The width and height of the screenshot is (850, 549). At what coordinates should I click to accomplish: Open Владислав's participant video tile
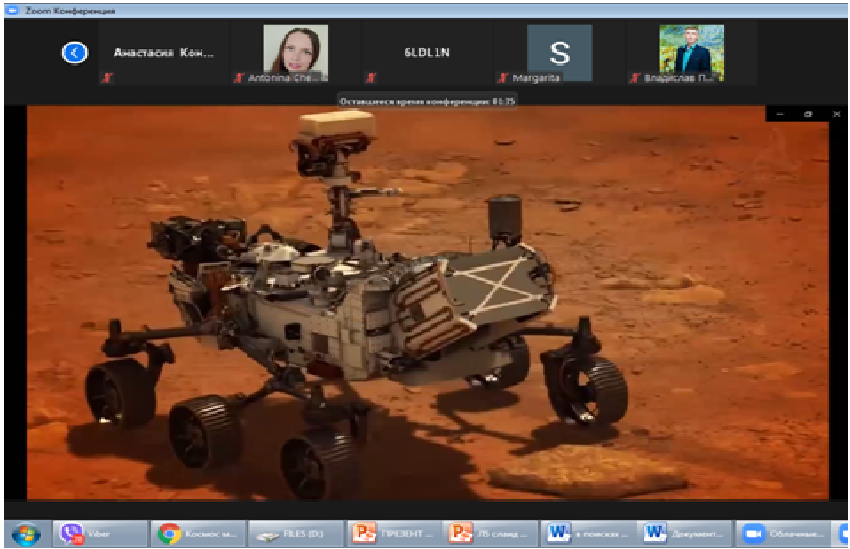691,49
